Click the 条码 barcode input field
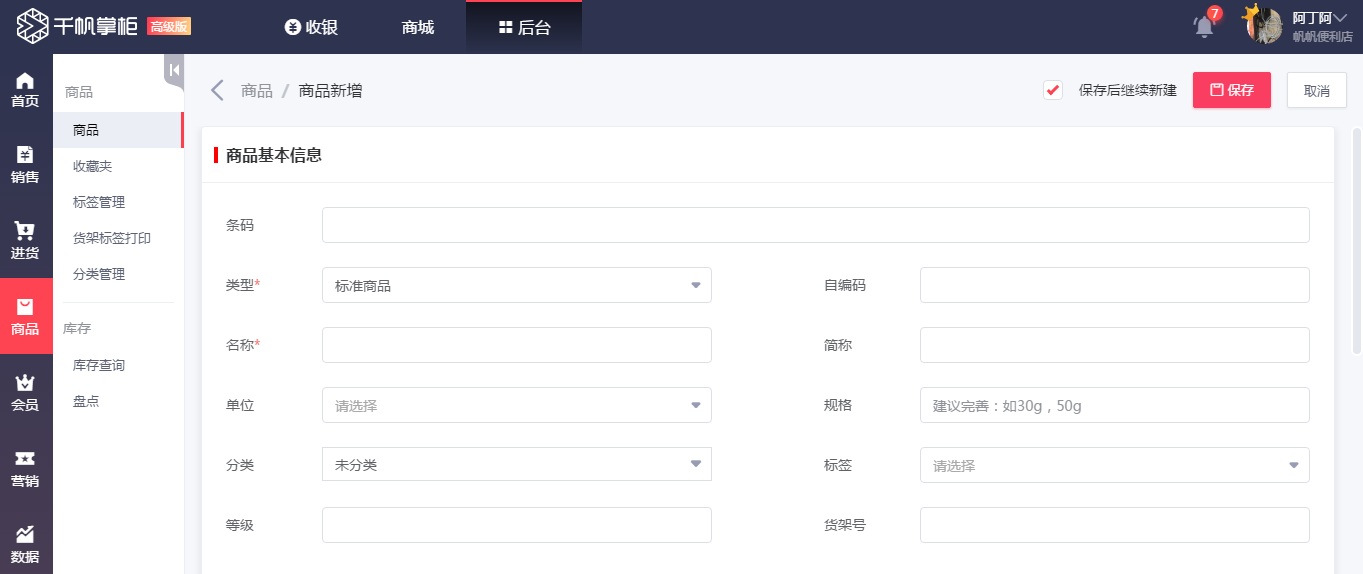 click(x=815, y=225)
